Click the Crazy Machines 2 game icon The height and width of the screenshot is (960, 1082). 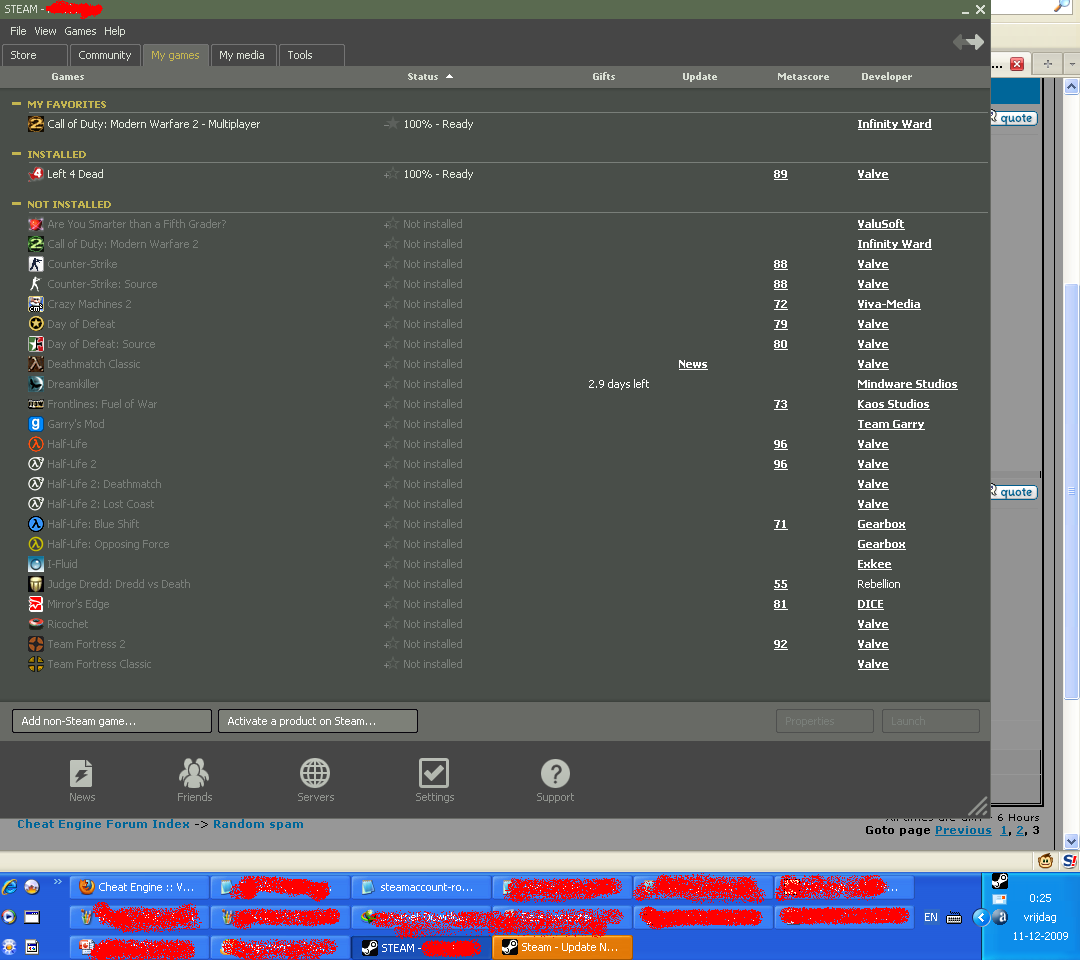(x=36, y=304)
